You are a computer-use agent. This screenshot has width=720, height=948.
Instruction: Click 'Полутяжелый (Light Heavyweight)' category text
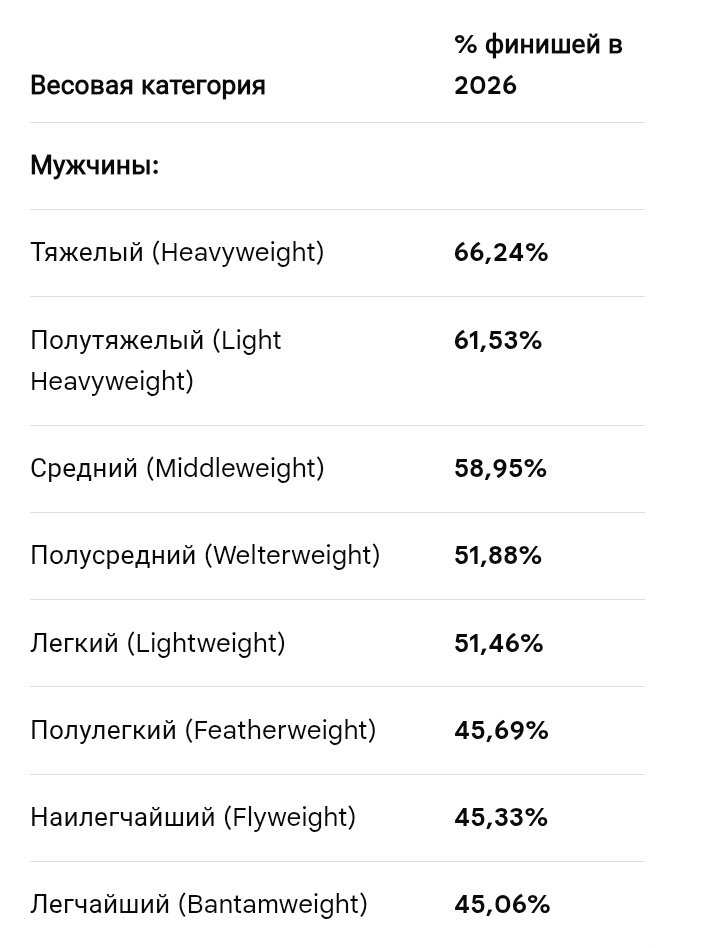click(156, 361)
